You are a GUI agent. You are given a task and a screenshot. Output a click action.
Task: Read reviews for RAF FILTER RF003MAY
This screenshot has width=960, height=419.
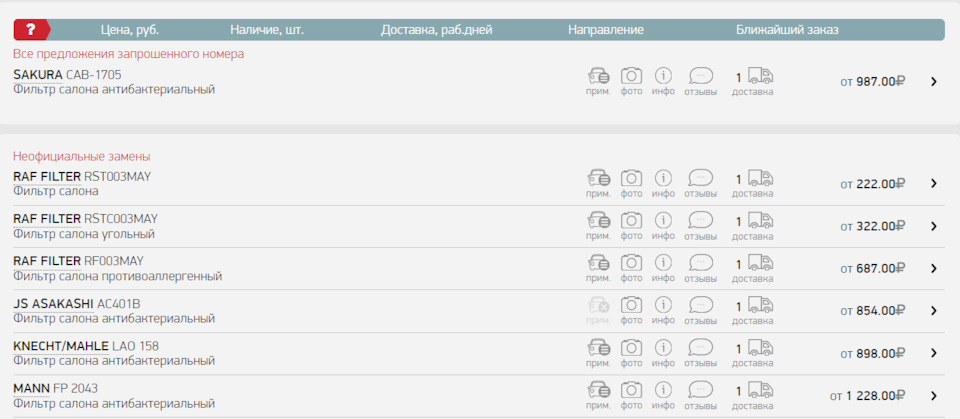pos(700,263)
